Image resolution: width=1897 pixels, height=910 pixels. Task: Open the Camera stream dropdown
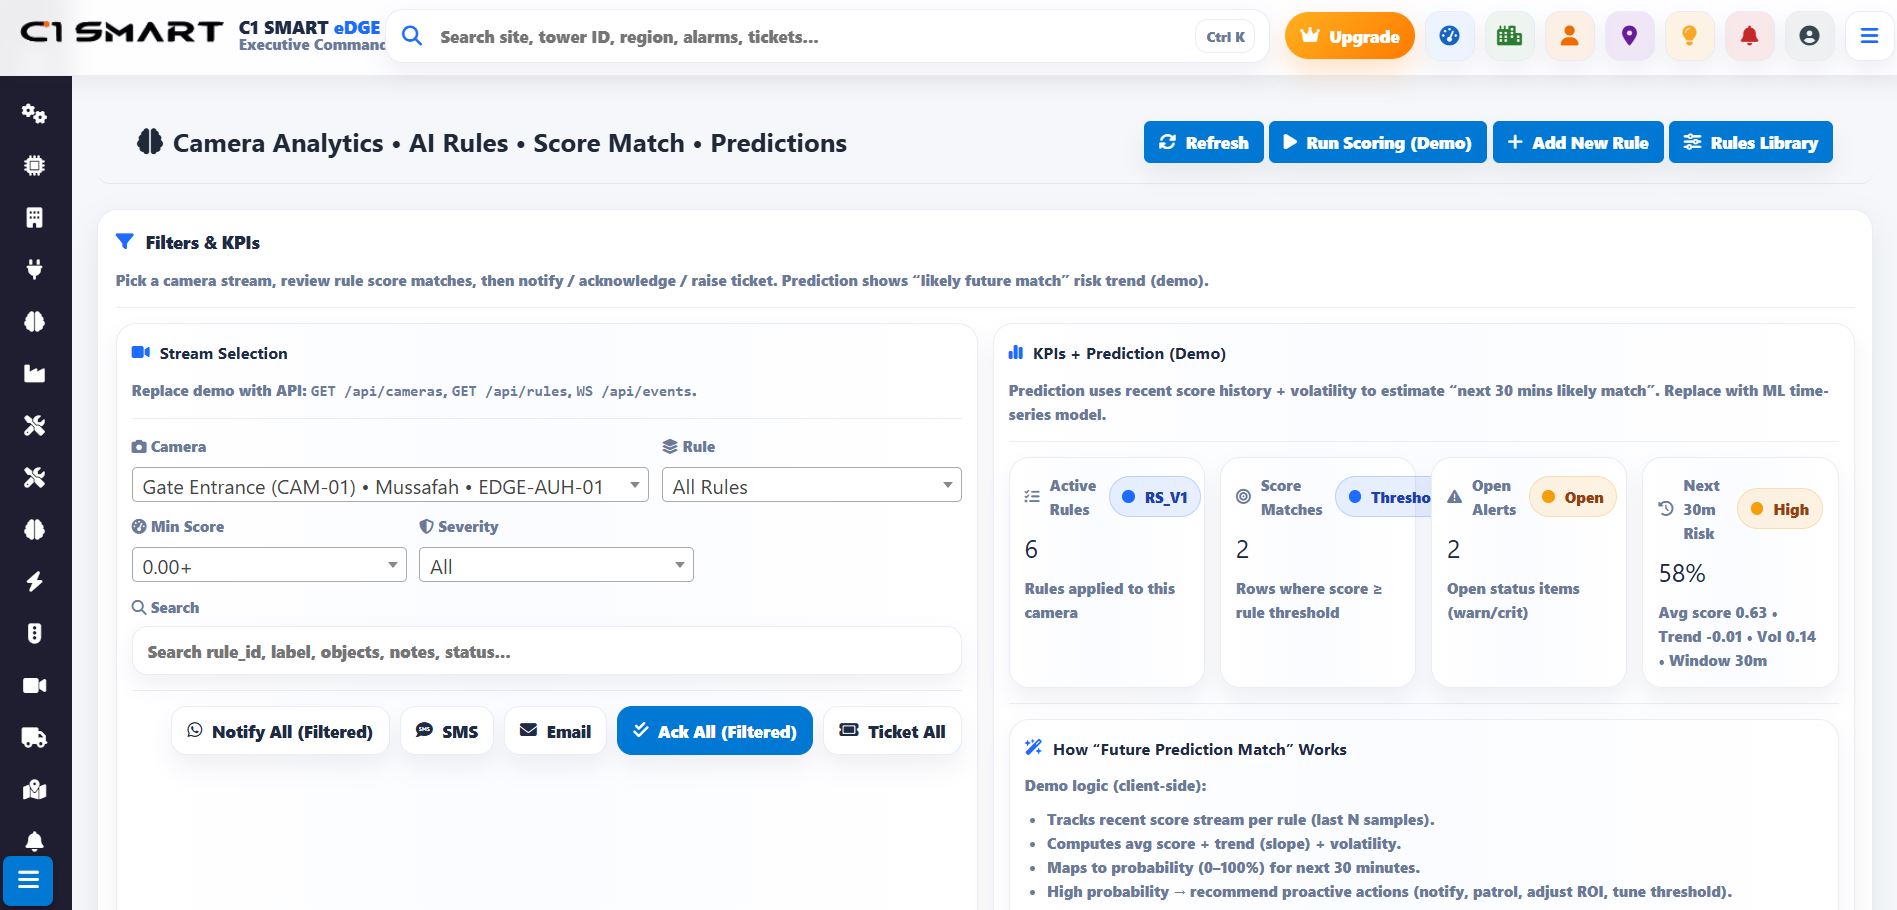[x=390, y=486]
